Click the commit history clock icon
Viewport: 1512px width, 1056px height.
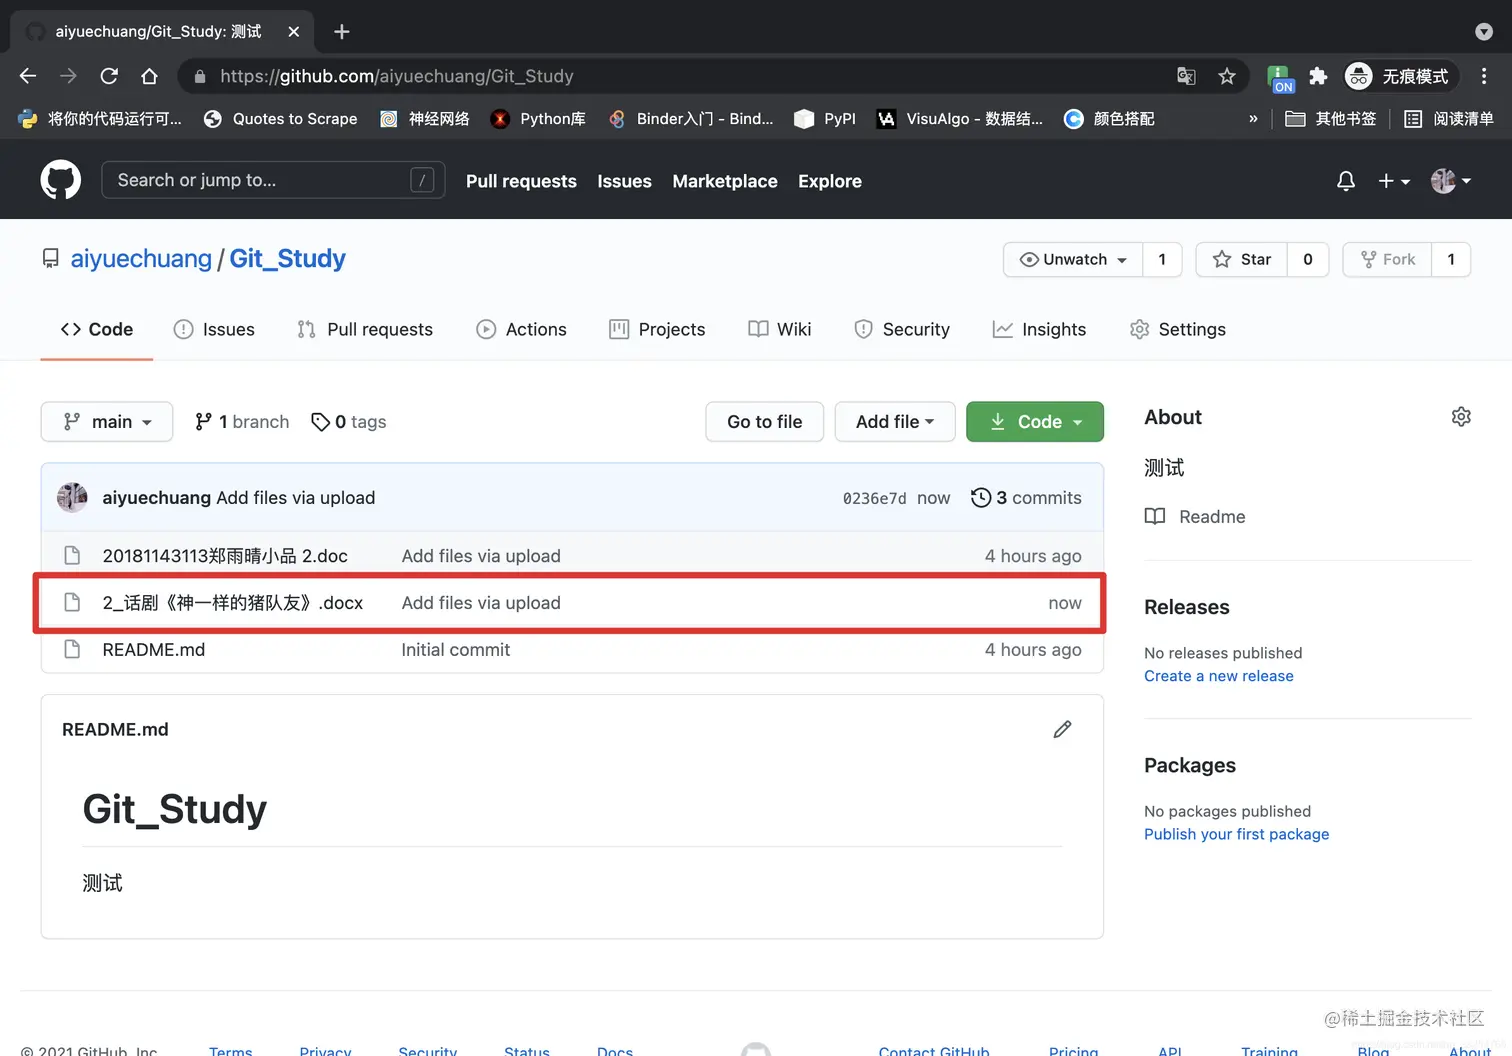click(981, 498)
